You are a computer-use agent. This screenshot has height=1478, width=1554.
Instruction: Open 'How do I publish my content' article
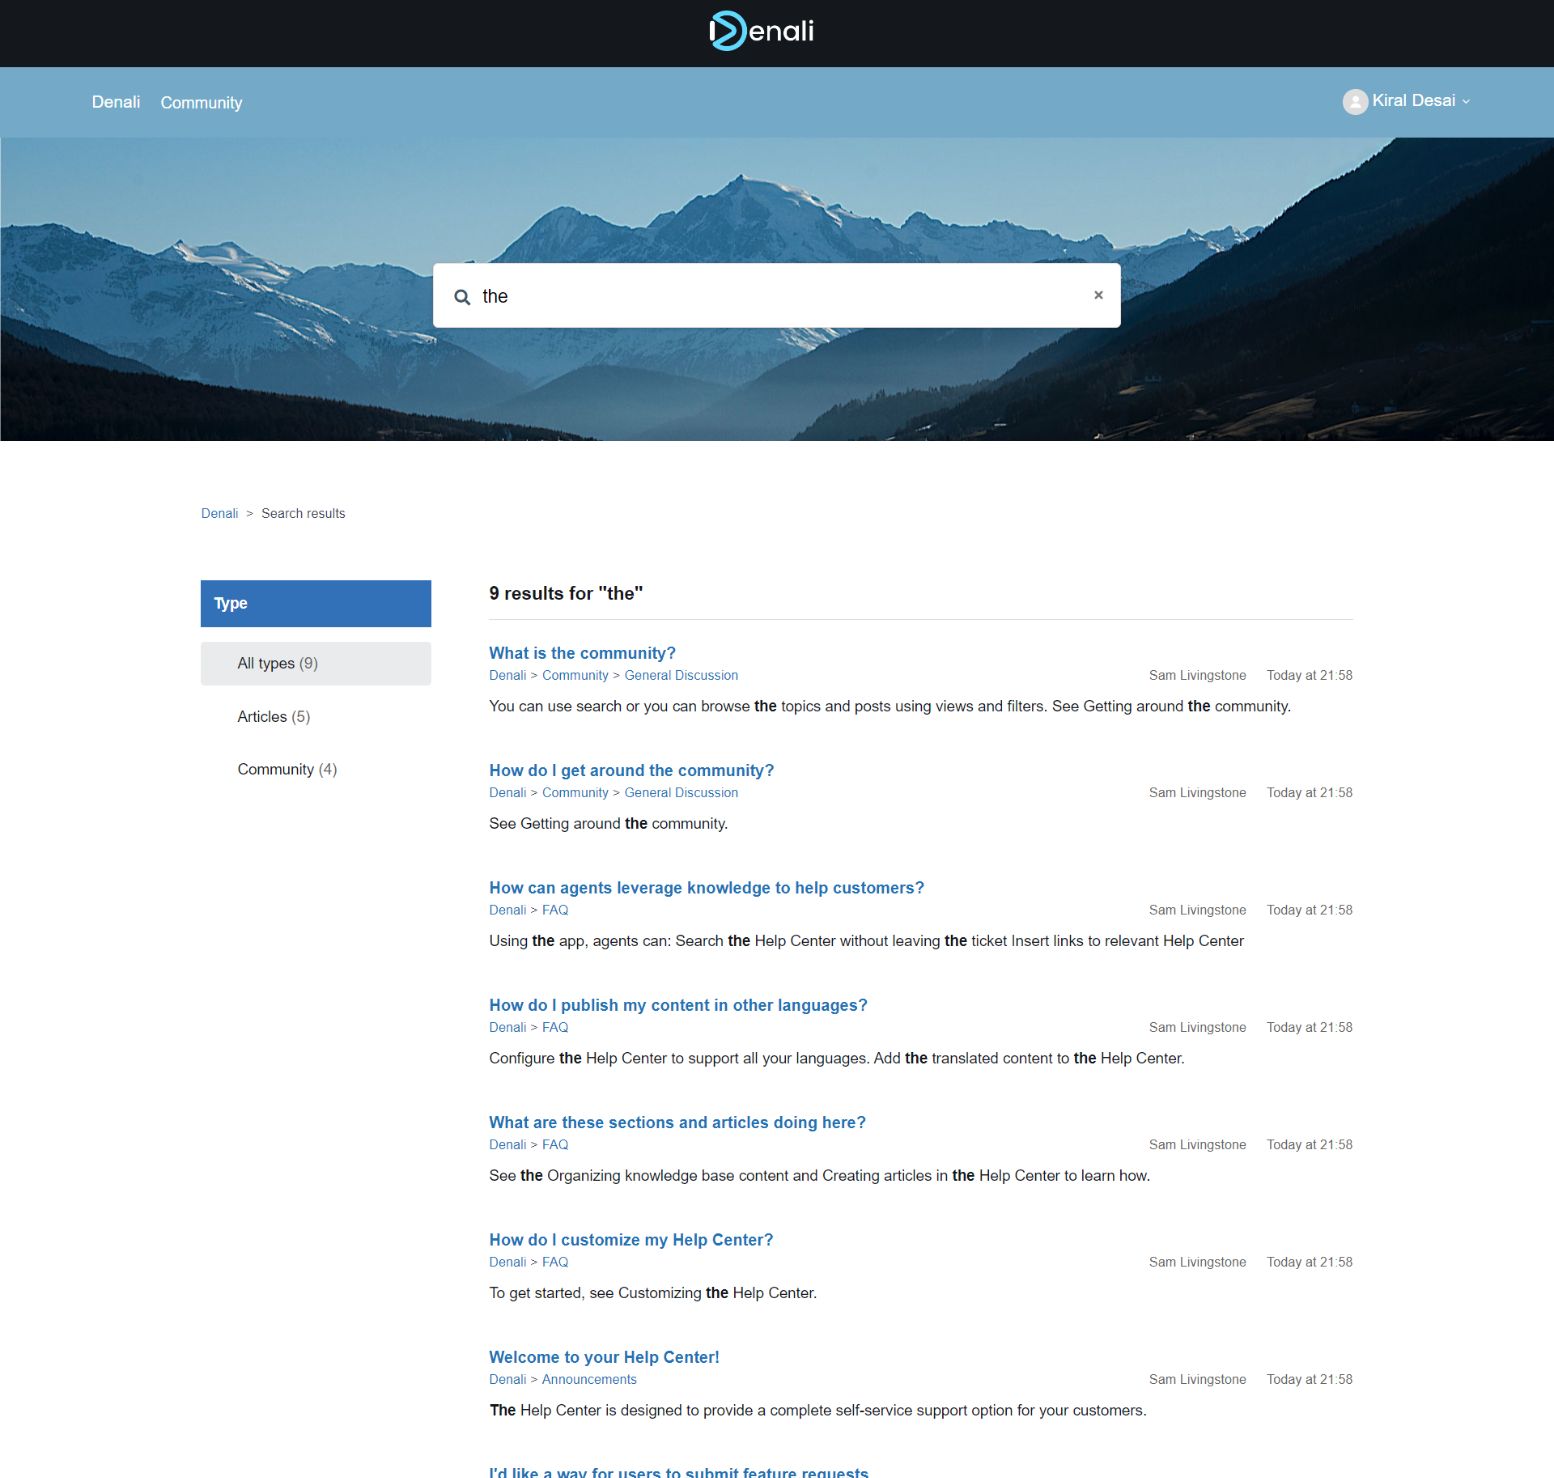pyautogui.click(x=678, y=1005)
